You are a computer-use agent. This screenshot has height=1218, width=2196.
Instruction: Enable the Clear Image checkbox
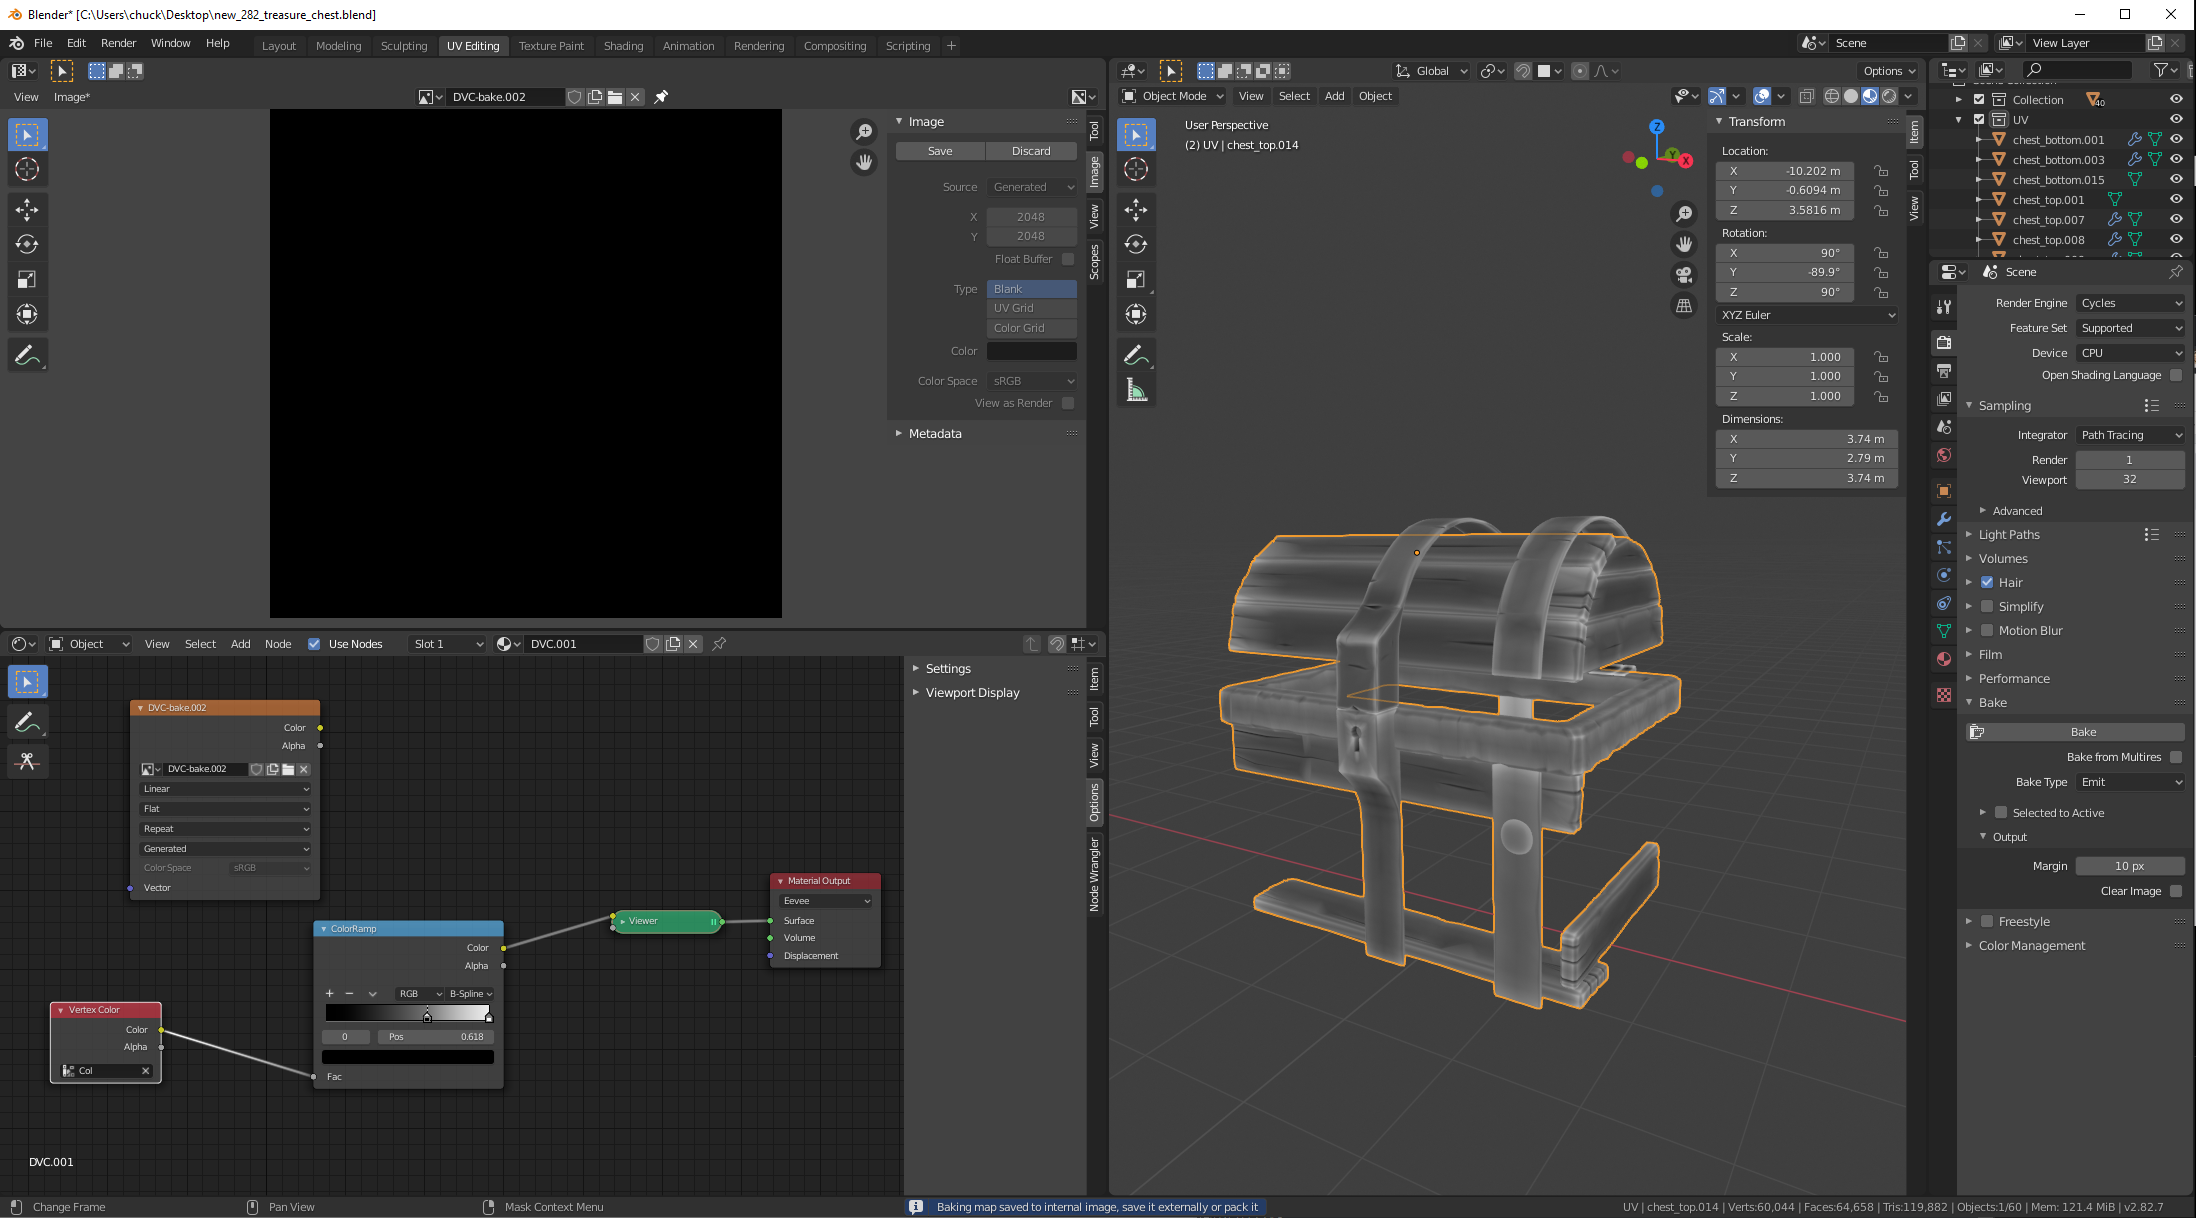coord(2175,891)
